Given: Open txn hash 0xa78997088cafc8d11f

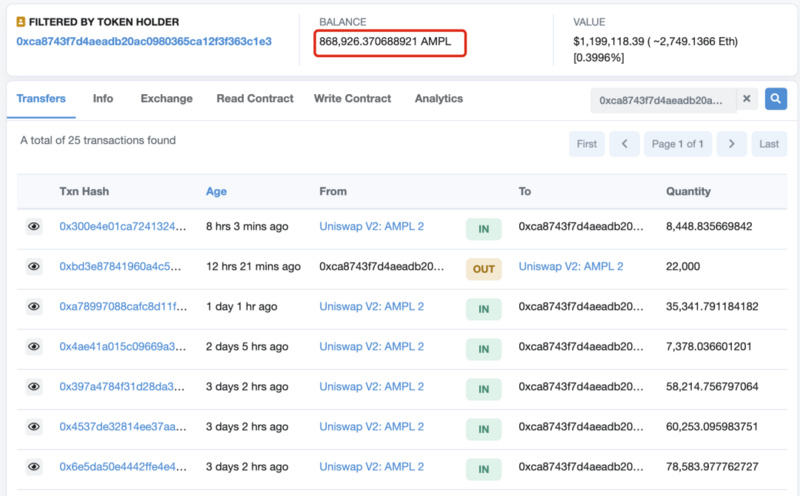Looking at the screenshot, I should pyautogui.click(x=123, y=307).
